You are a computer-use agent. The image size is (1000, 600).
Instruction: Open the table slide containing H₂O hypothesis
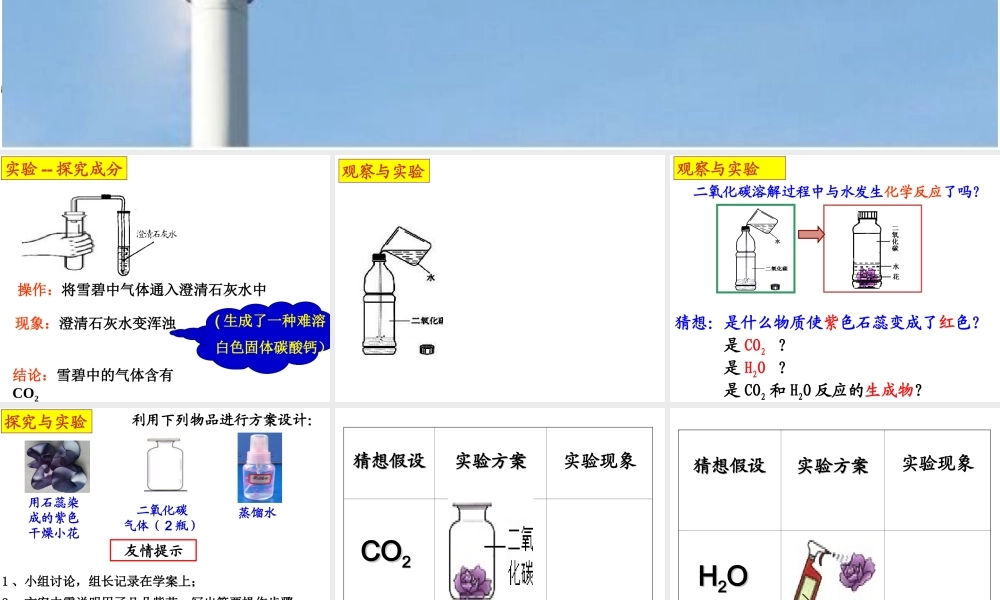[834, 504]
